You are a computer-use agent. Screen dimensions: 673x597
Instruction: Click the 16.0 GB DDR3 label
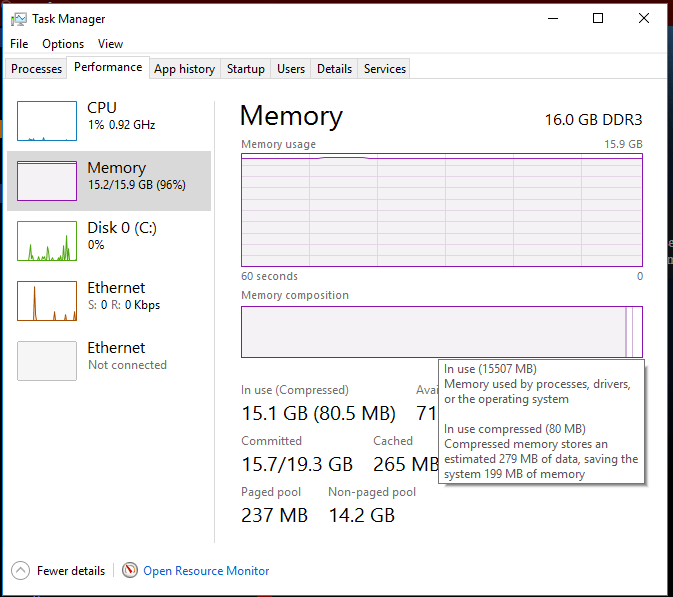coord(593,120)
